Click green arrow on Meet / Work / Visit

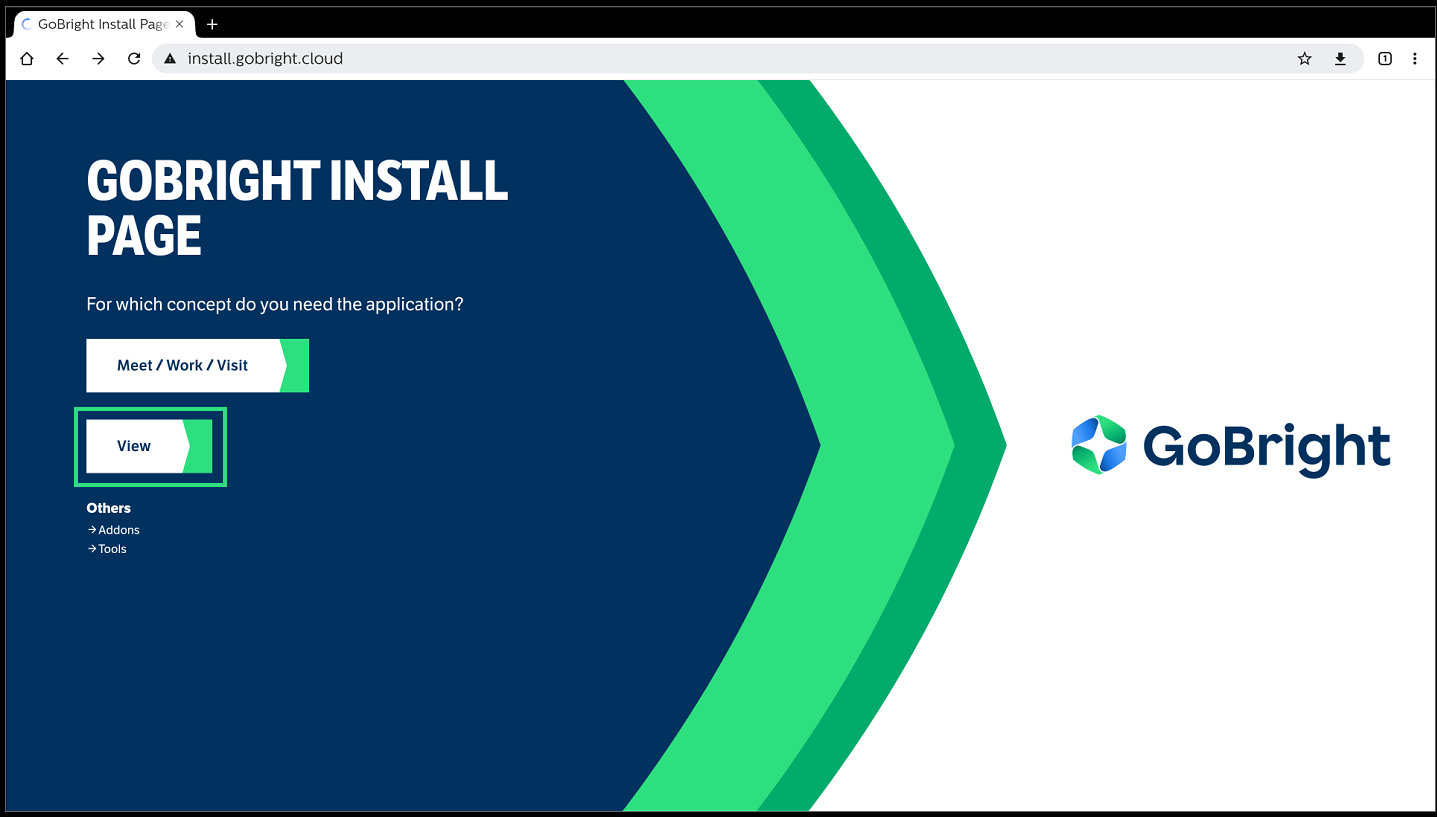[x=296, y=366]
